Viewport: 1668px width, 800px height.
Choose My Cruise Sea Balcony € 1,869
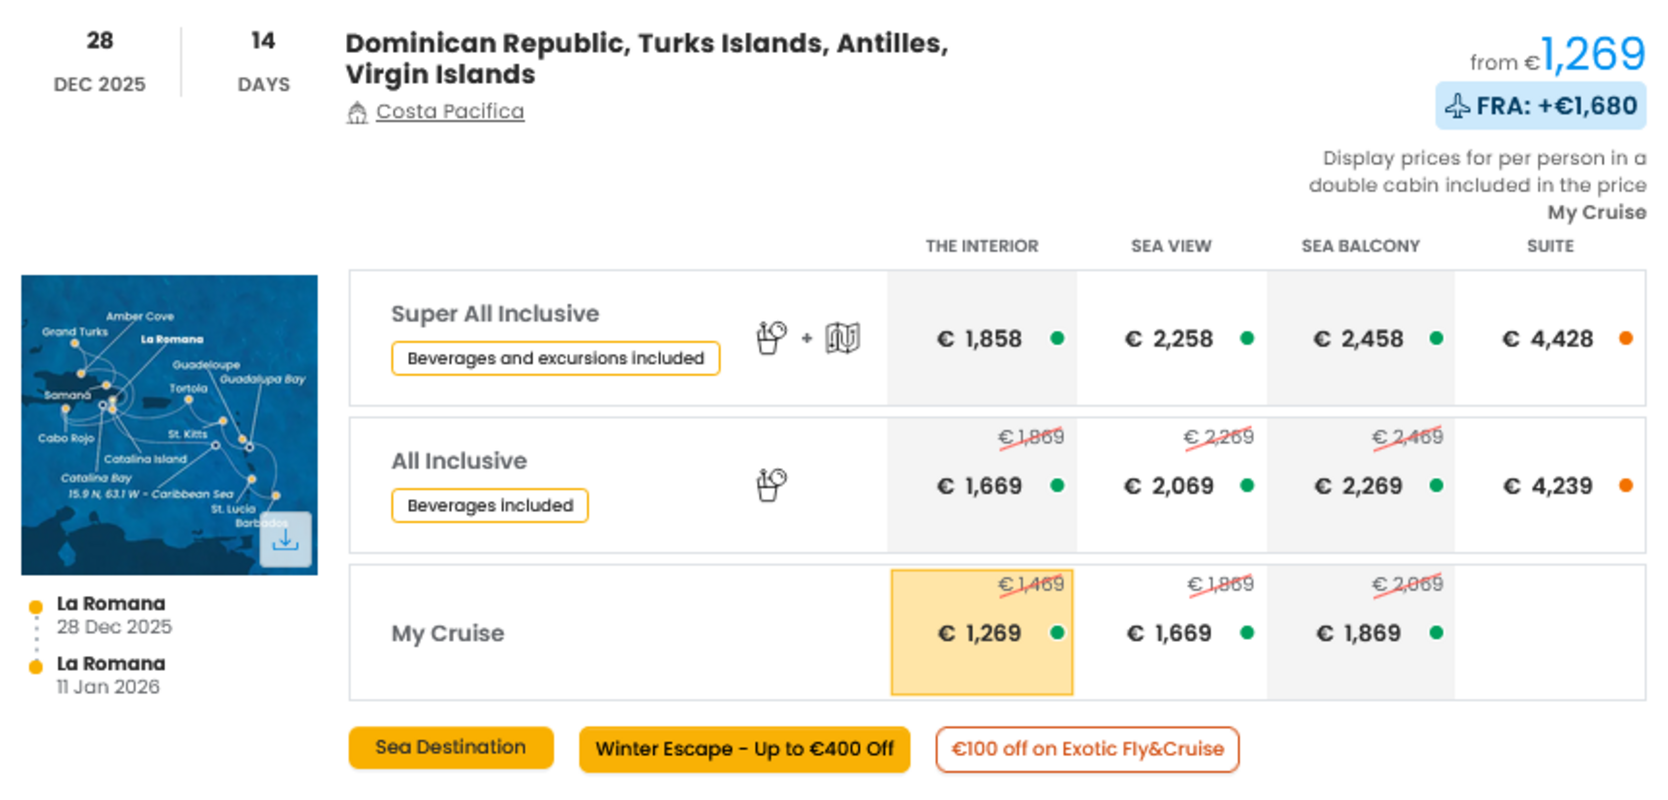pyautogui.click(x=1360, y=632)
